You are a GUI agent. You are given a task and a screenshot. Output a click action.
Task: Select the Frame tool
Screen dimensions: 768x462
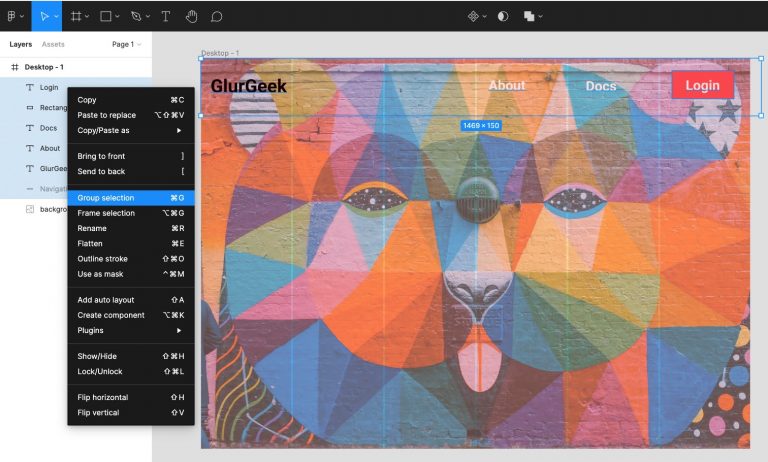(75, 16)
